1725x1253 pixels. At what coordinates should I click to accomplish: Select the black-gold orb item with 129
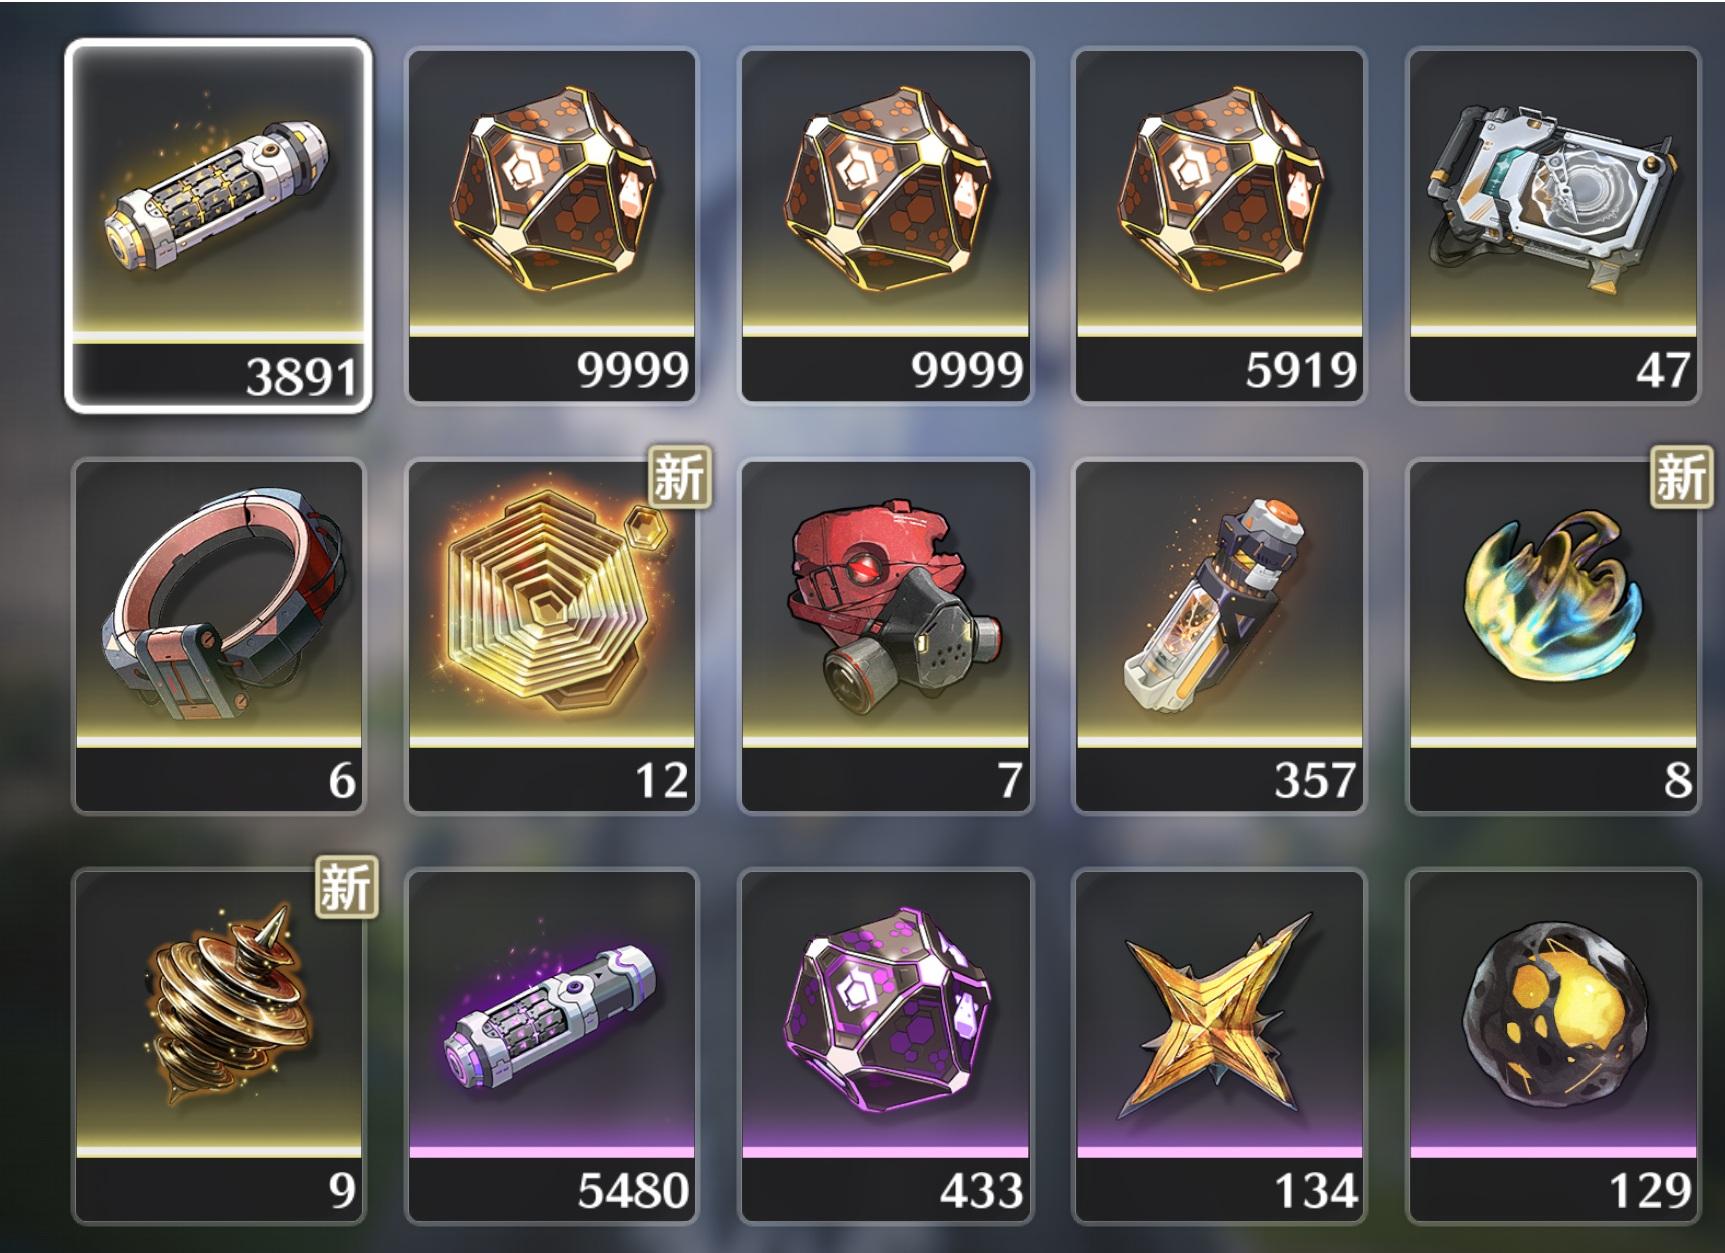click(x=1552, y=1046)
